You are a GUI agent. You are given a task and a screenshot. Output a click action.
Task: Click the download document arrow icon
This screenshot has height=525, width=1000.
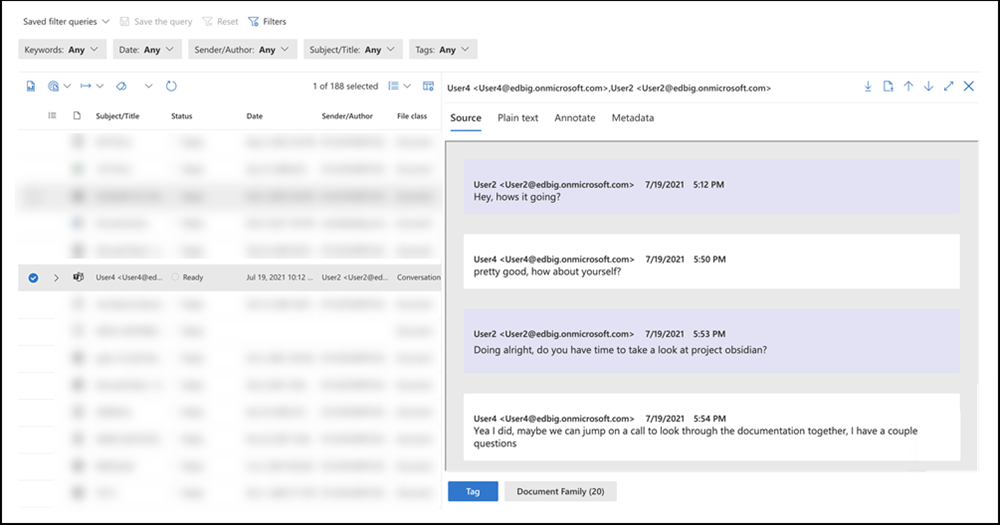868,87
